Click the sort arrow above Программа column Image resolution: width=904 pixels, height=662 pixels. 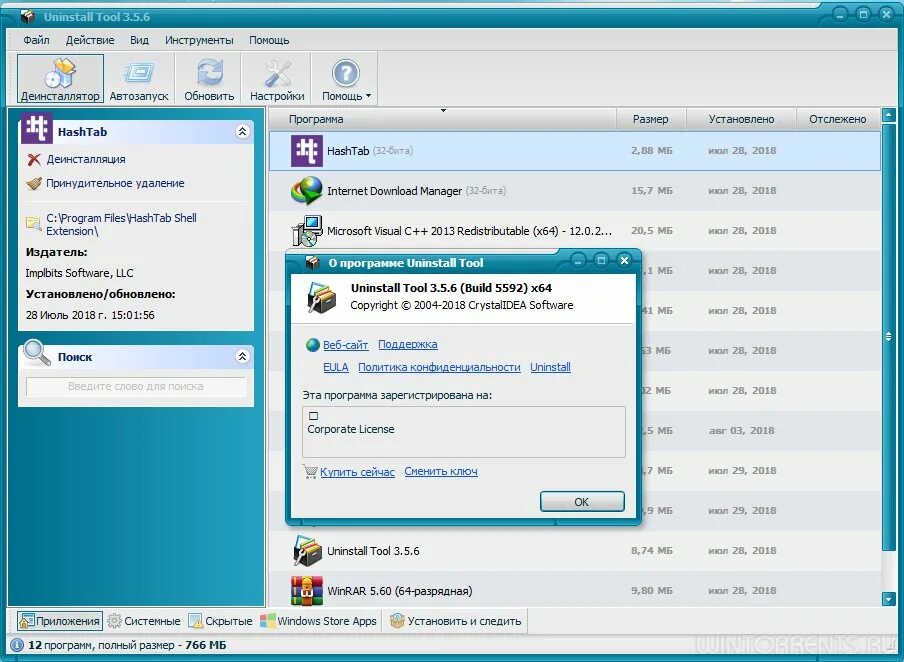(x=443, y=110)
